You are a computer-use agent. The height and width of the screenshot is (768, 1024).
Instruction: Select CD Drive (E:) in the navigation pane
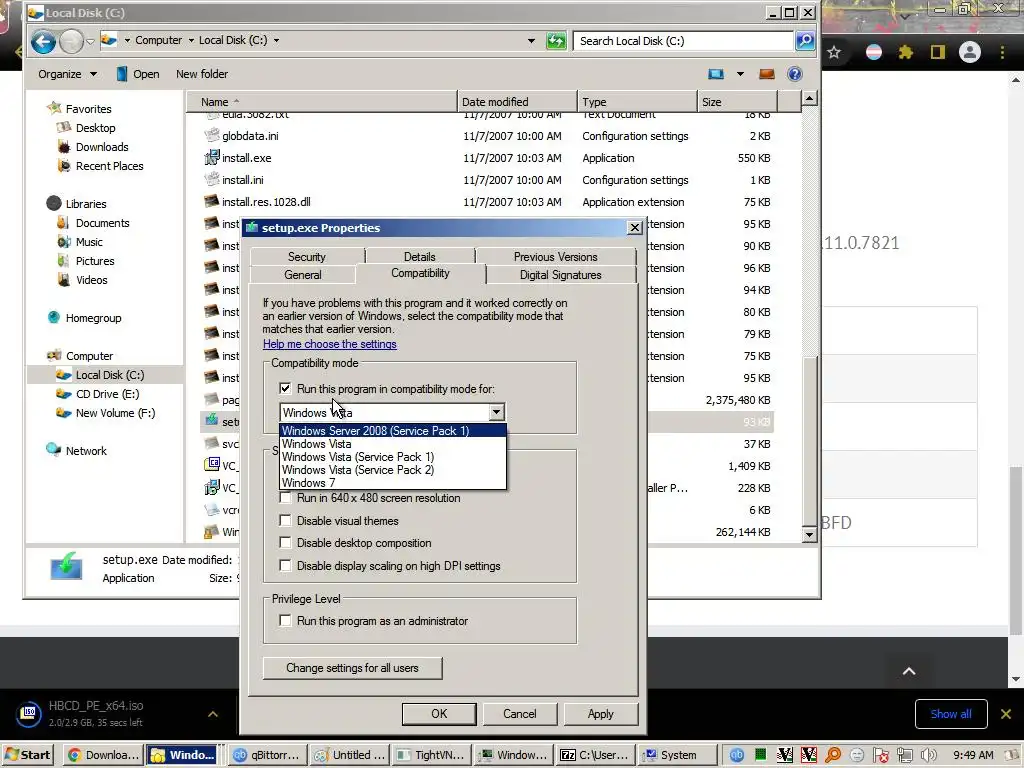coord(107,394)
